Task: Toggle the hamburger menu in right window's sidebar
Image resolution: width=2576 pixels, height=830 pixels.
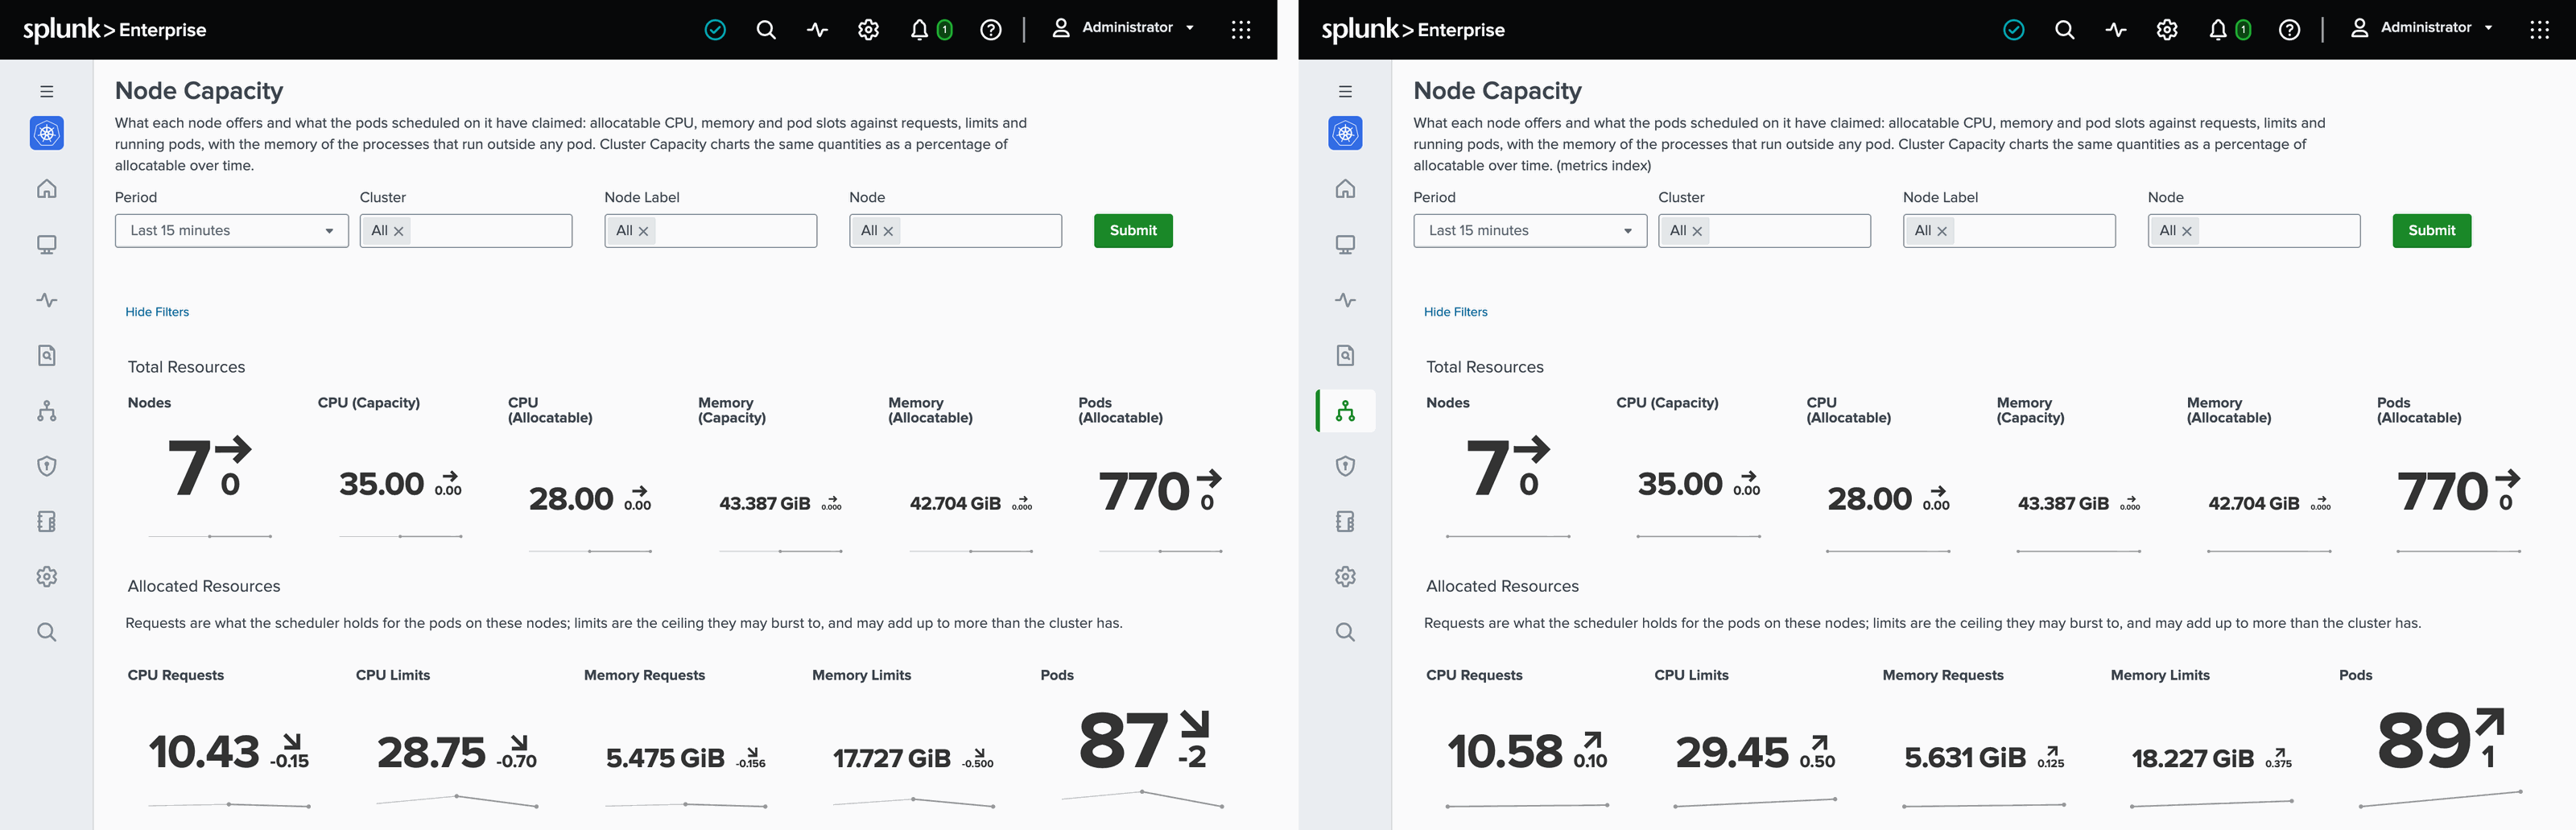Action: tap(1346, 91)
